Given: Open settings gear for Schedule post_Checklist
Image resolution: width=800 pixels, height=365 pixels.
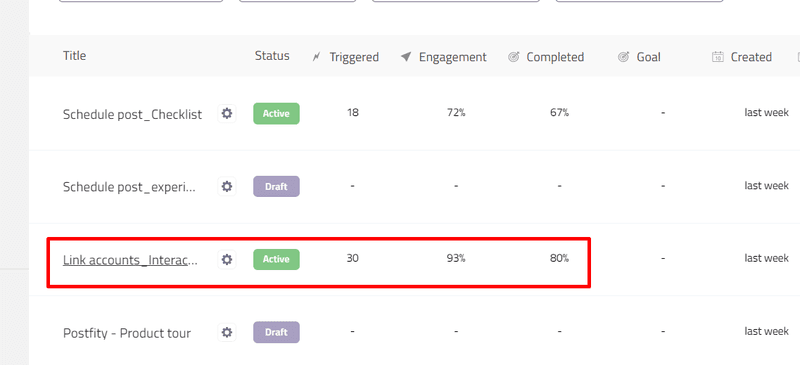Looking at the screenshot, I should [227, 113].
